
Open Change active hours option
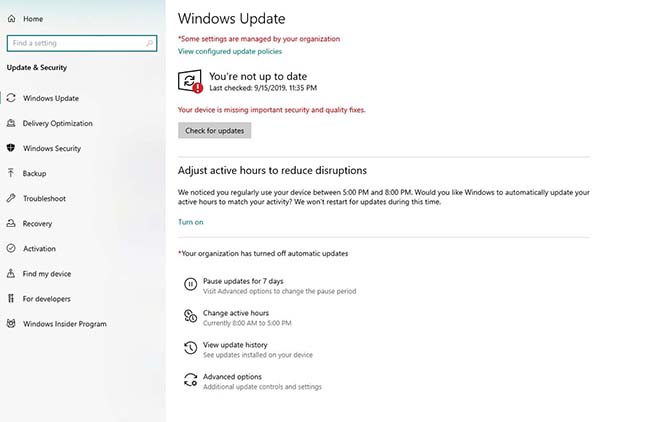[236, 313]
